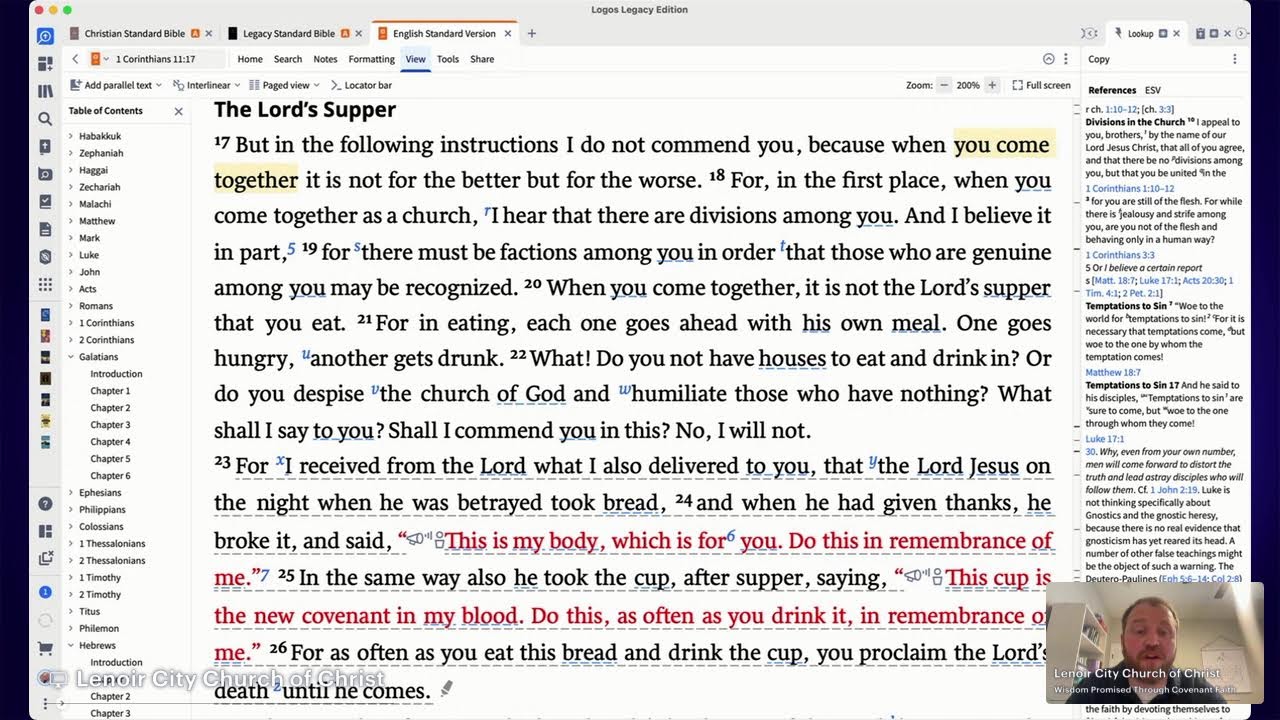Open the Search menu
Image resolution: width=1280 pixels, height=720 pixels.
tap(288, 59)
